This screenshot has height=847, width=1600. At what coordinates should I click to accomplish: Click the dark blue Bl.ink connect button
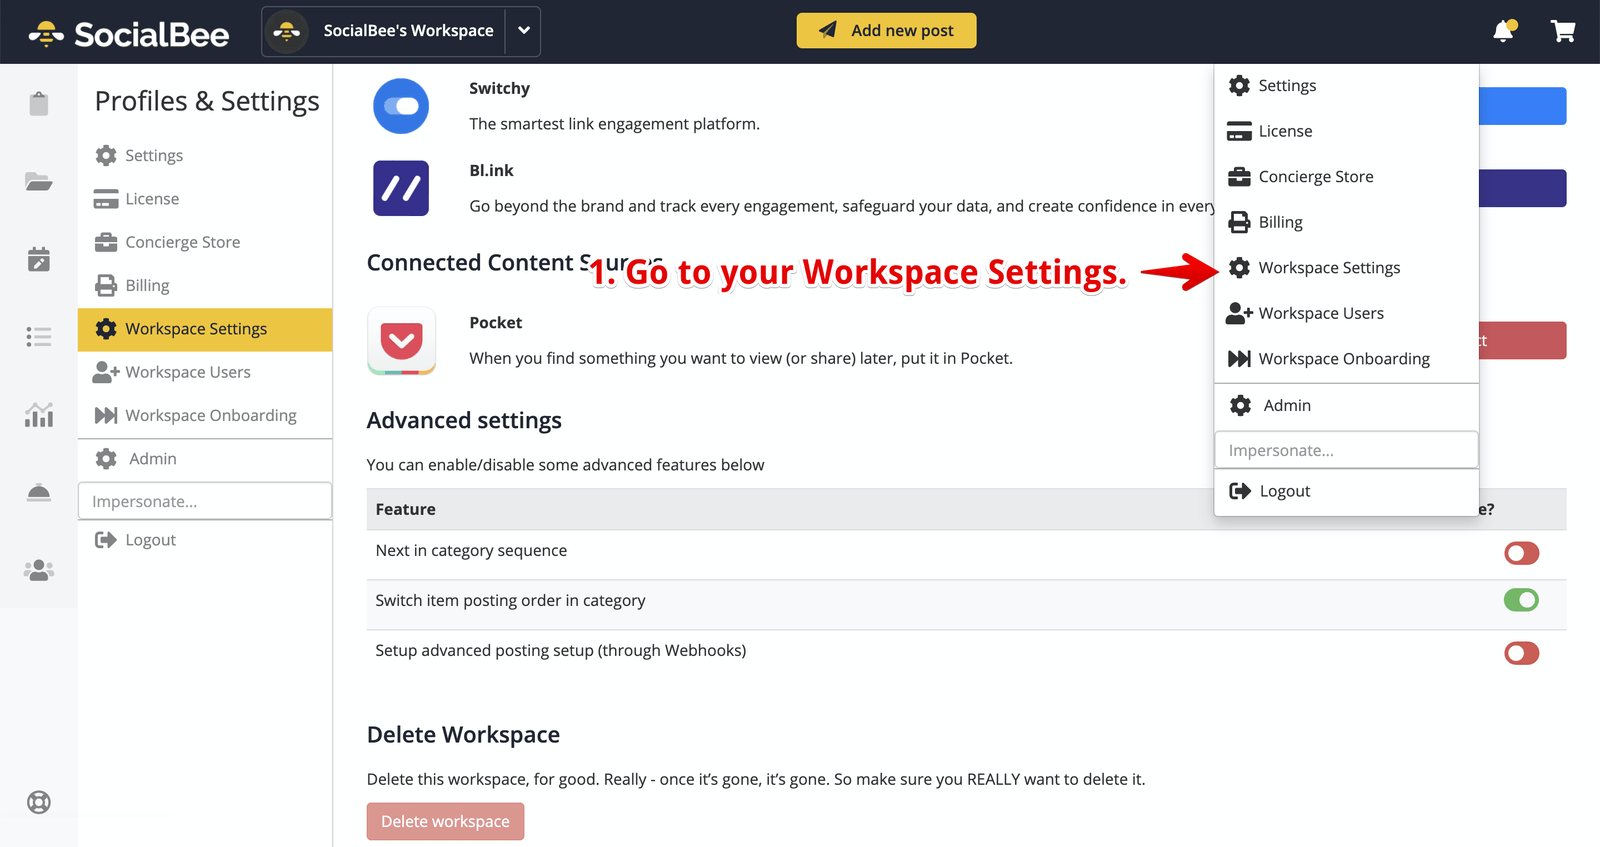1522,188
